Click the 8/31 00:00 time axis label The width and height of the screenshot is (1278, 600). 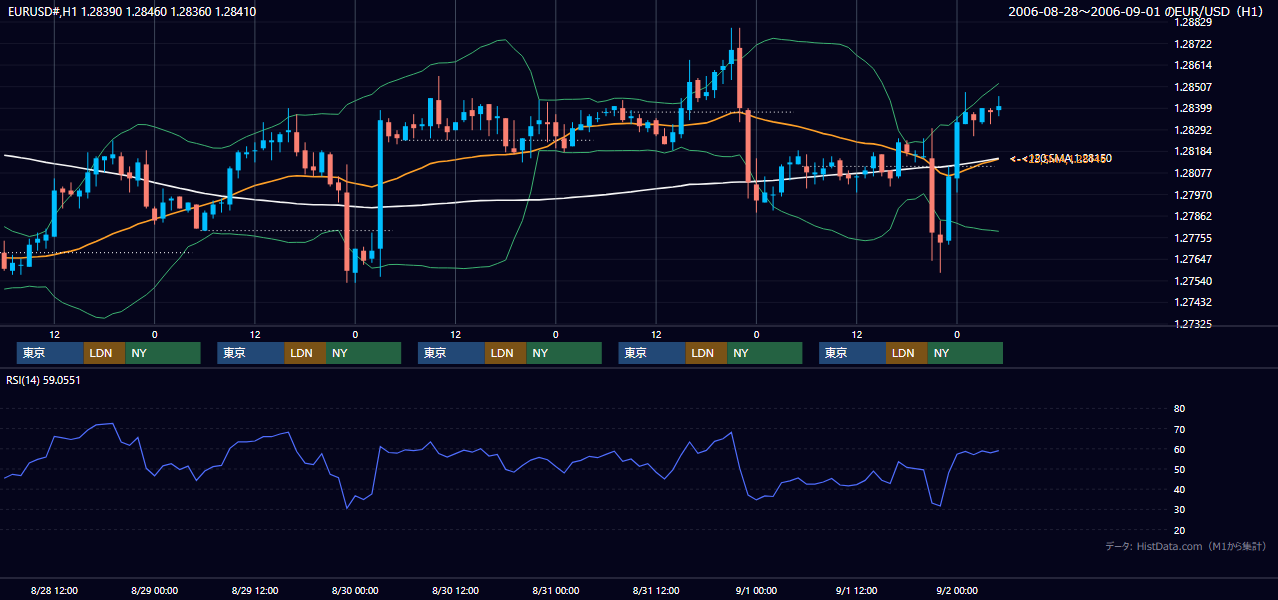(555, 590)
